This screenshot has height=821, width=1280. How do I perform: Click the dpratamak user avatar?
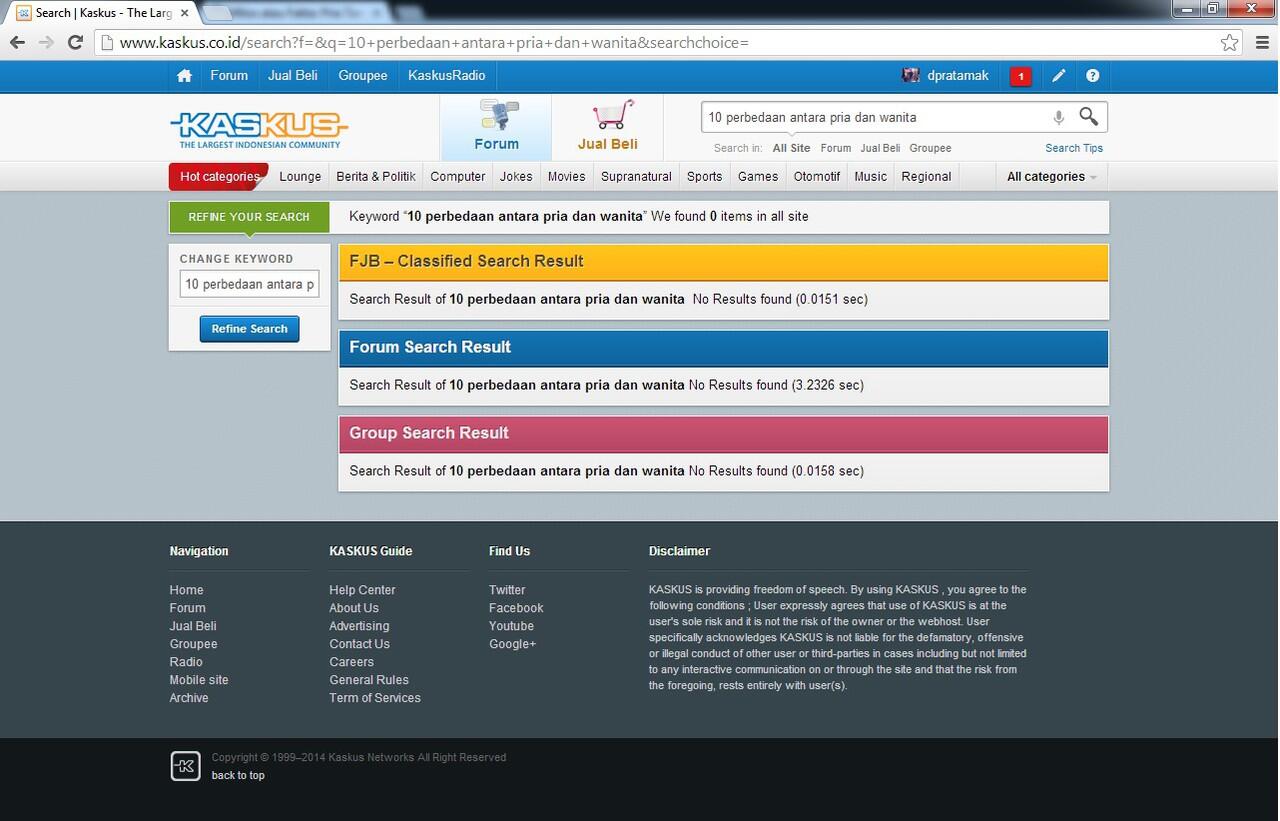910,75
